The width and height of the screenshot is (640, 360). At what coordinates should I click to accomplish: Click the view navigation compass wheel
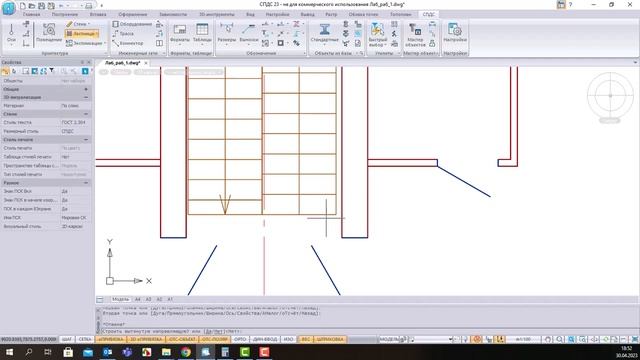(x=610, y=96)
